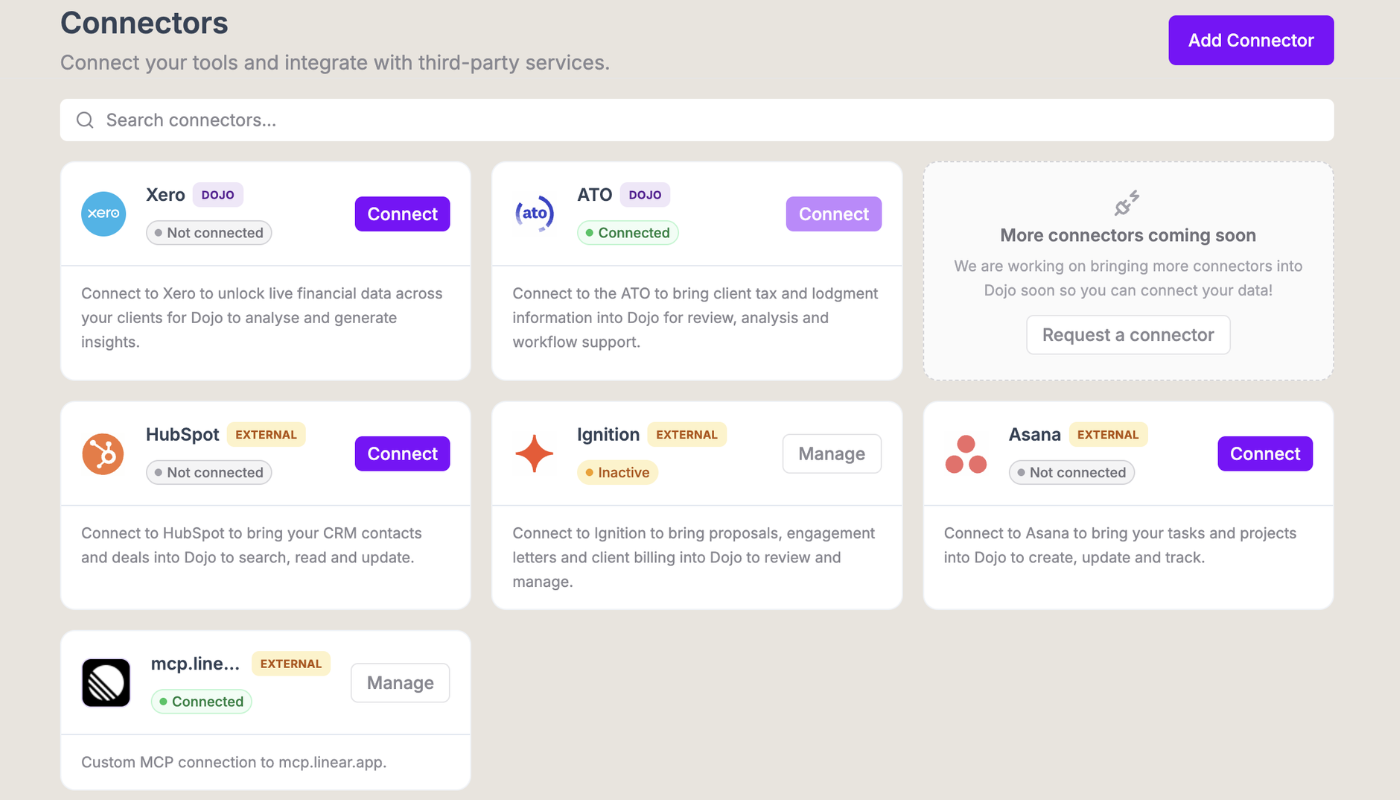Click the Ignition card title
The height and width of the screenshot is (800, 1400).
pyautogui.click(x=608, y=435)
